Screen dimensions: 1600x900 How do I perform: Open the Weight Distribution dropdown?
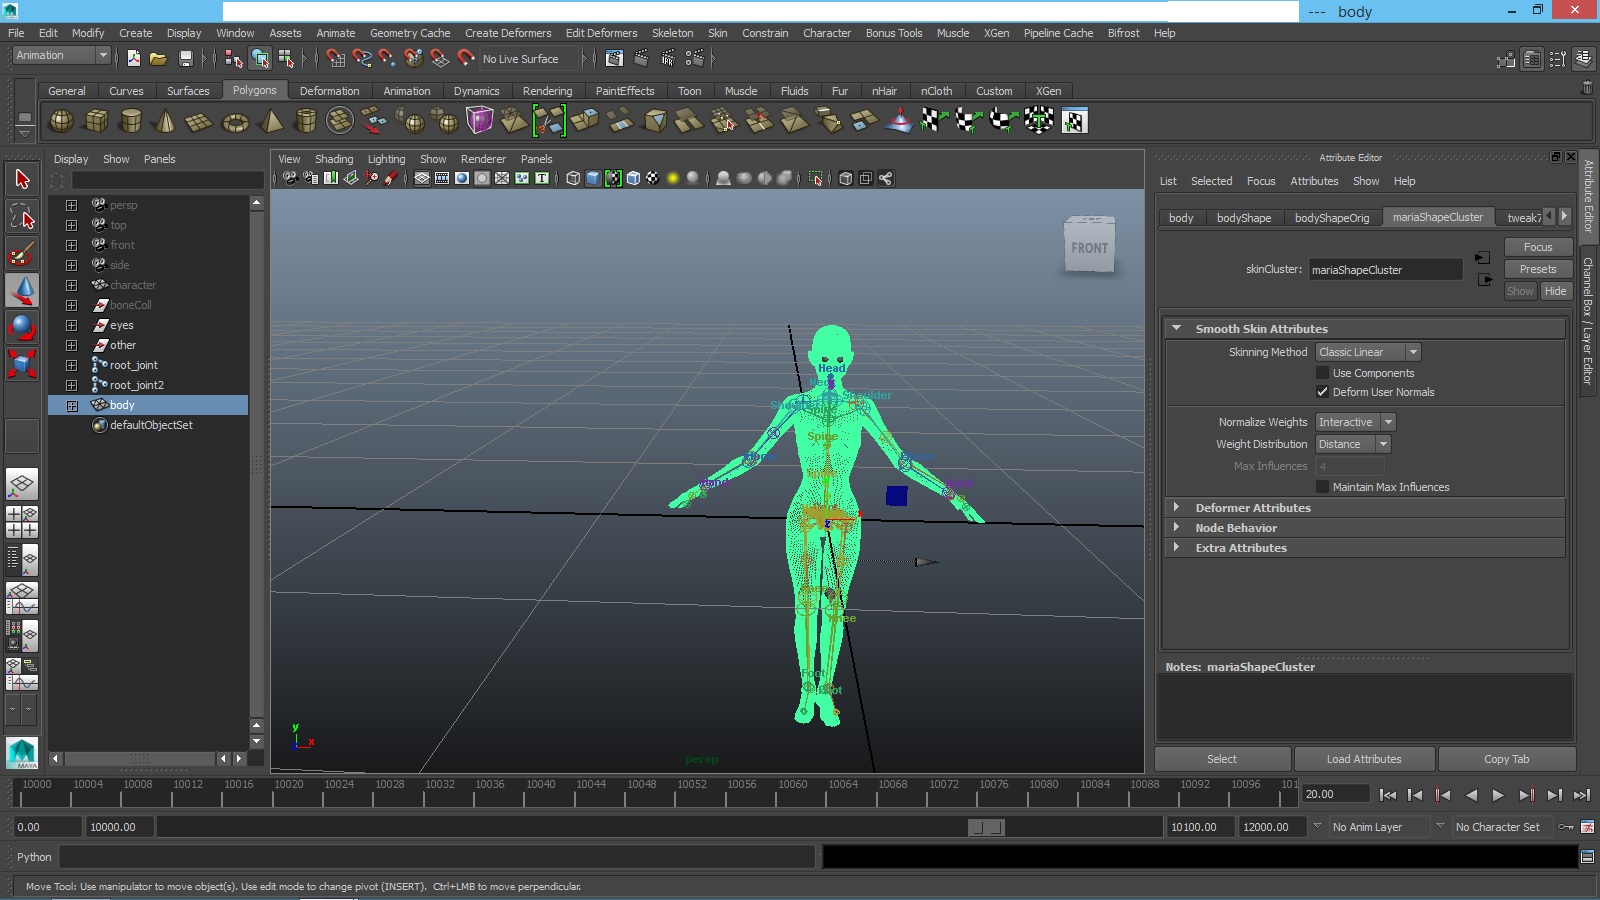[1353, 444]
